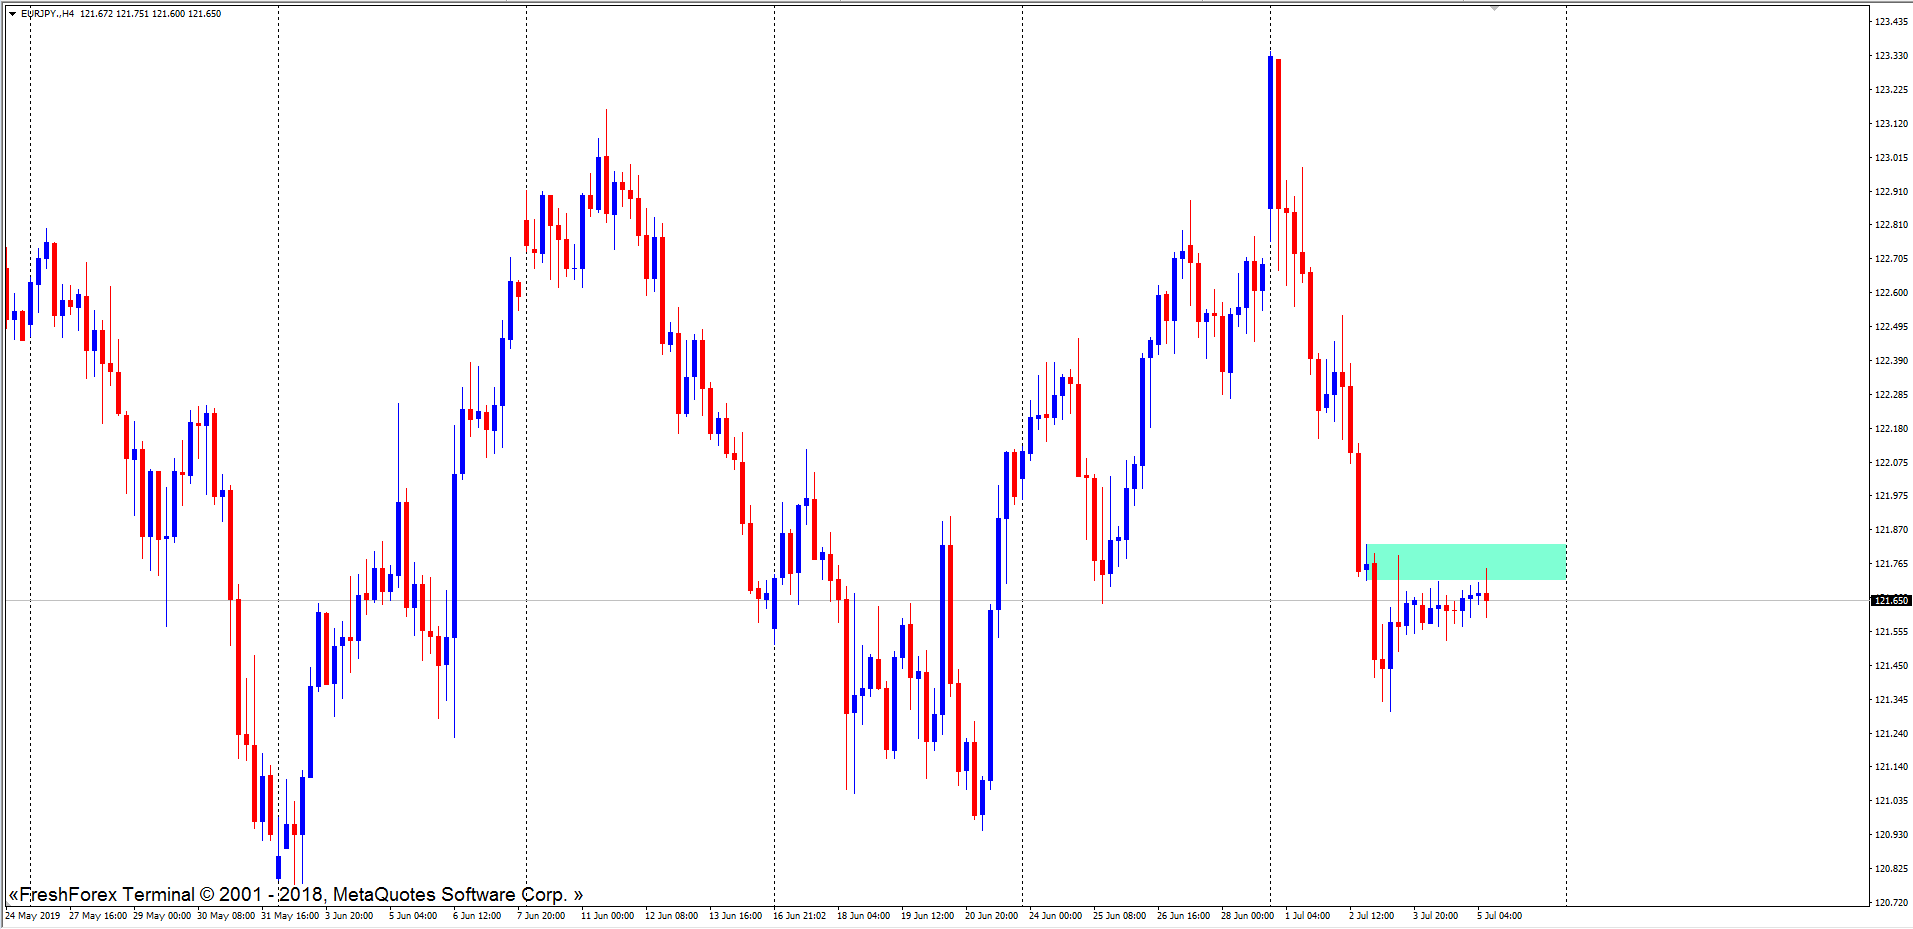The width and height of the screenshot is (1913, 929).
Task: Click the gray chart shift triangle marker
Action: point(1494,8)
